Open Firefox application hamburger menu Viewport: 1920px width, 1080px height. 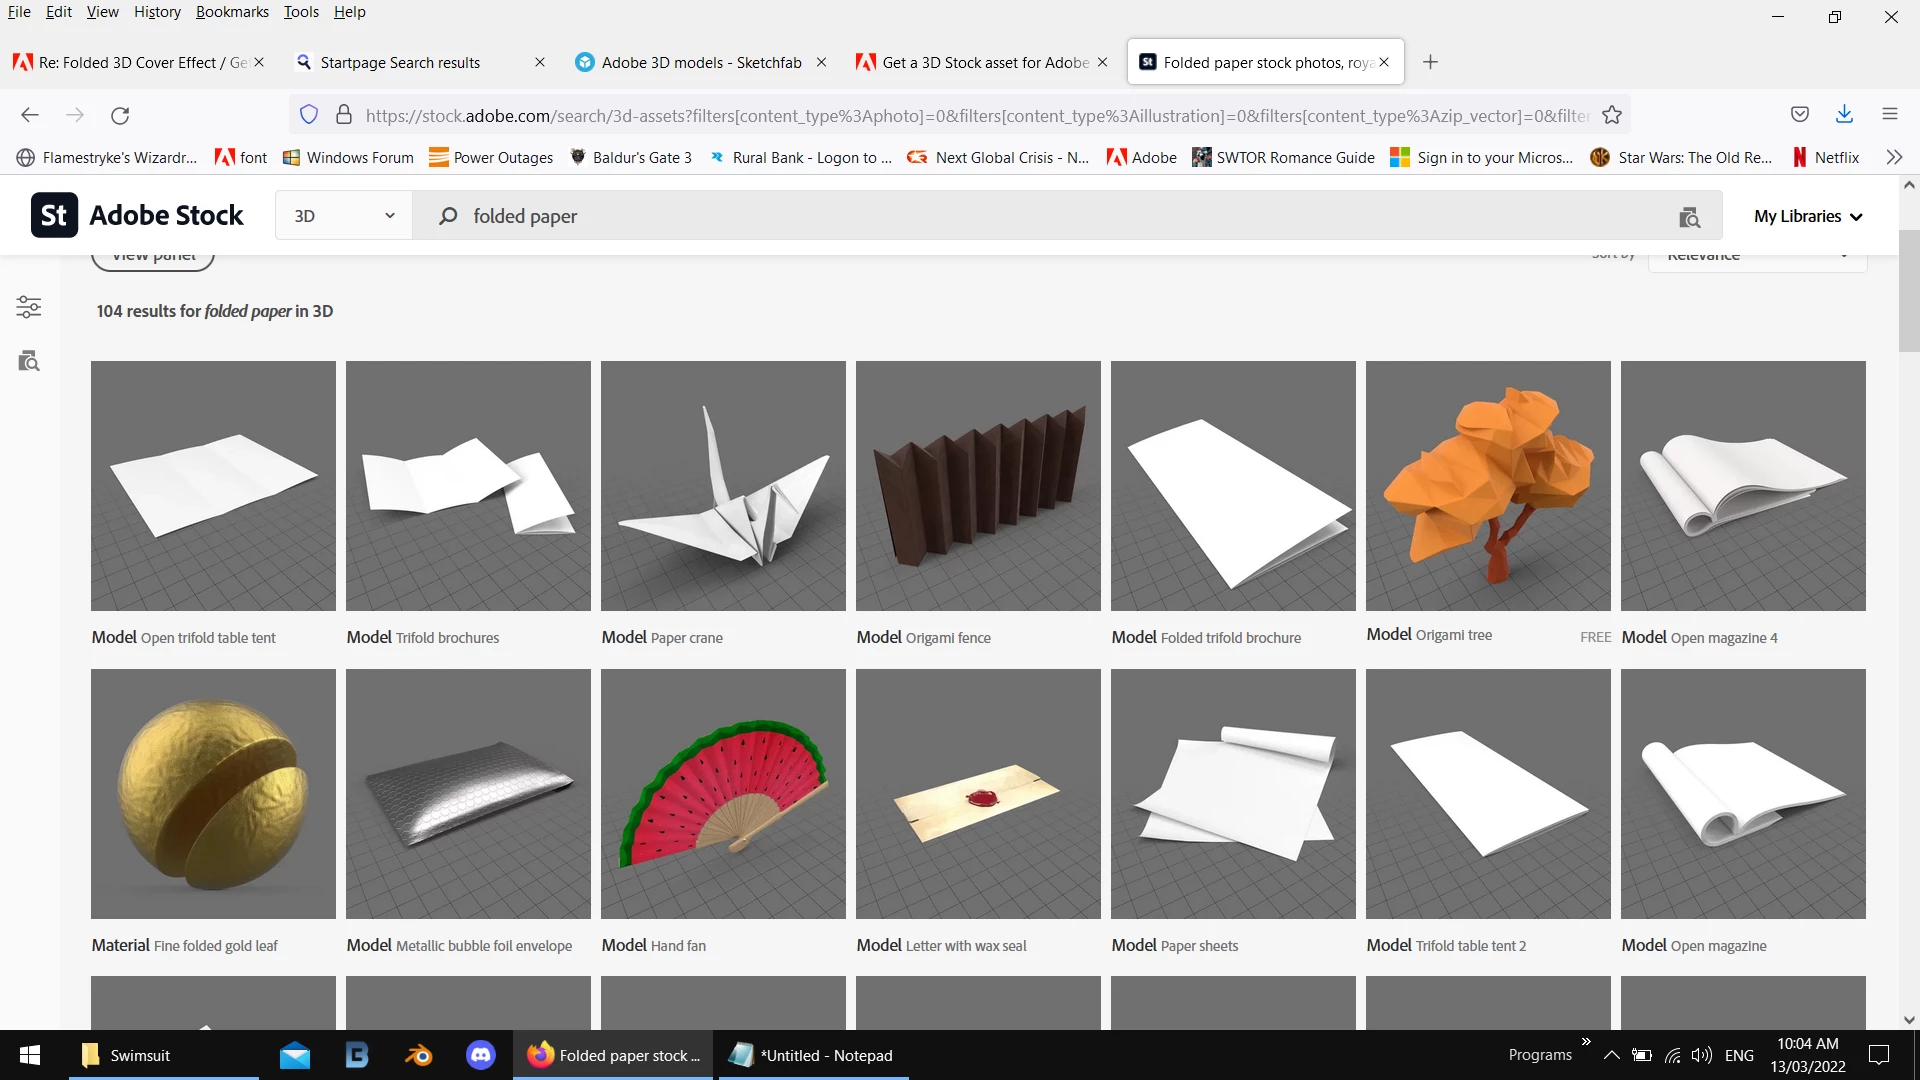1889,114
